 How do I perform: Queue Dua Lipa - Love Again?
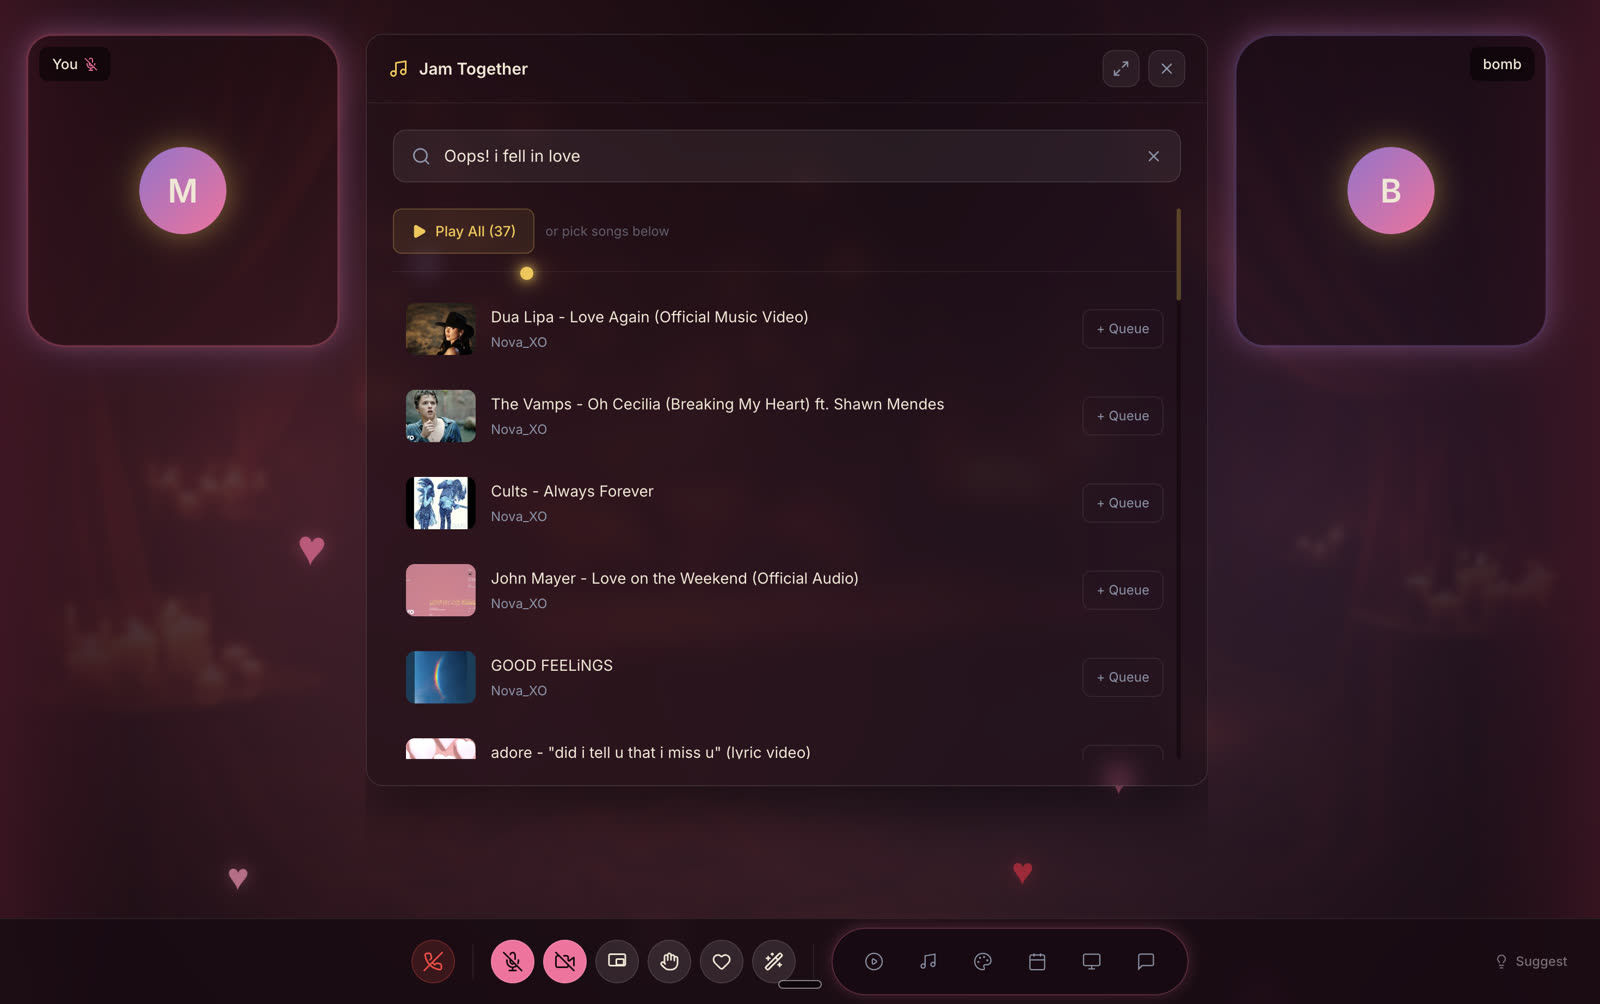pos(1123,329)
